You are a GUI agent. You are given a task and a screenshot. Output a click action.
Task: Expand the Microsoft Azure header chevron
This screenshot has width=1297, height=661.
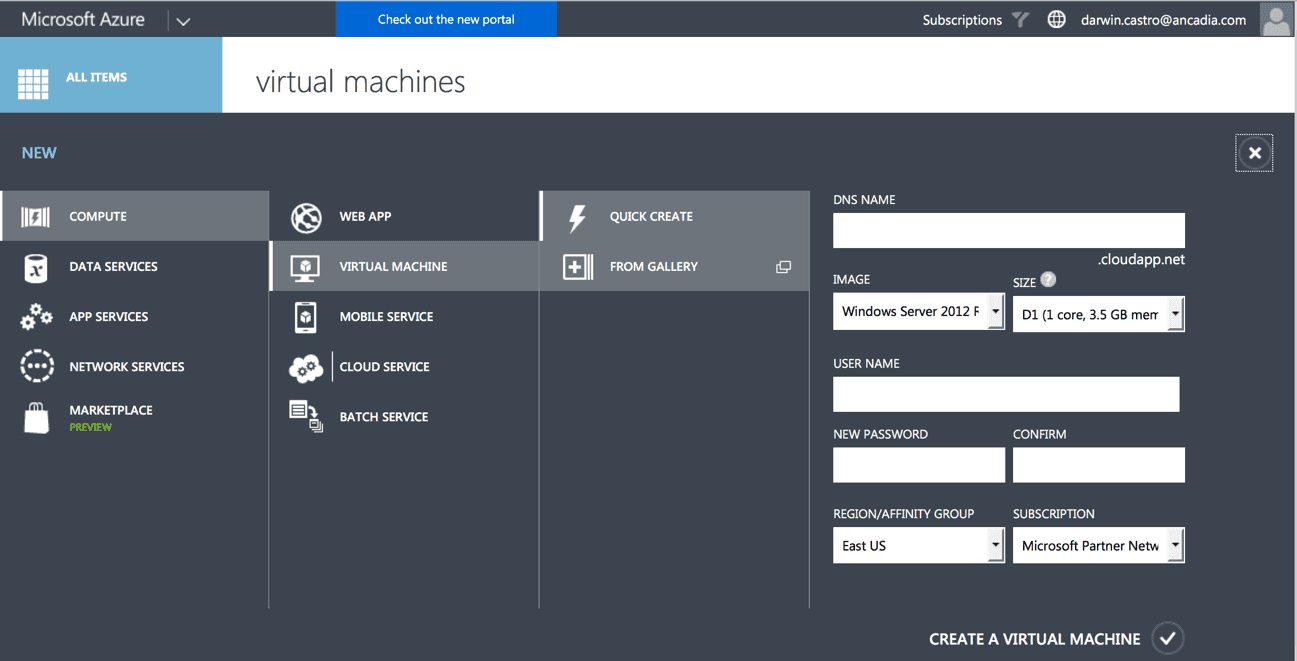183,21
